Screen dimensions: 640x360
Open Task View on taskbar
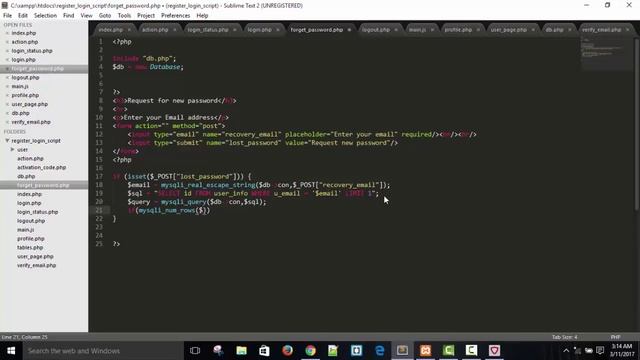[195, 351]
